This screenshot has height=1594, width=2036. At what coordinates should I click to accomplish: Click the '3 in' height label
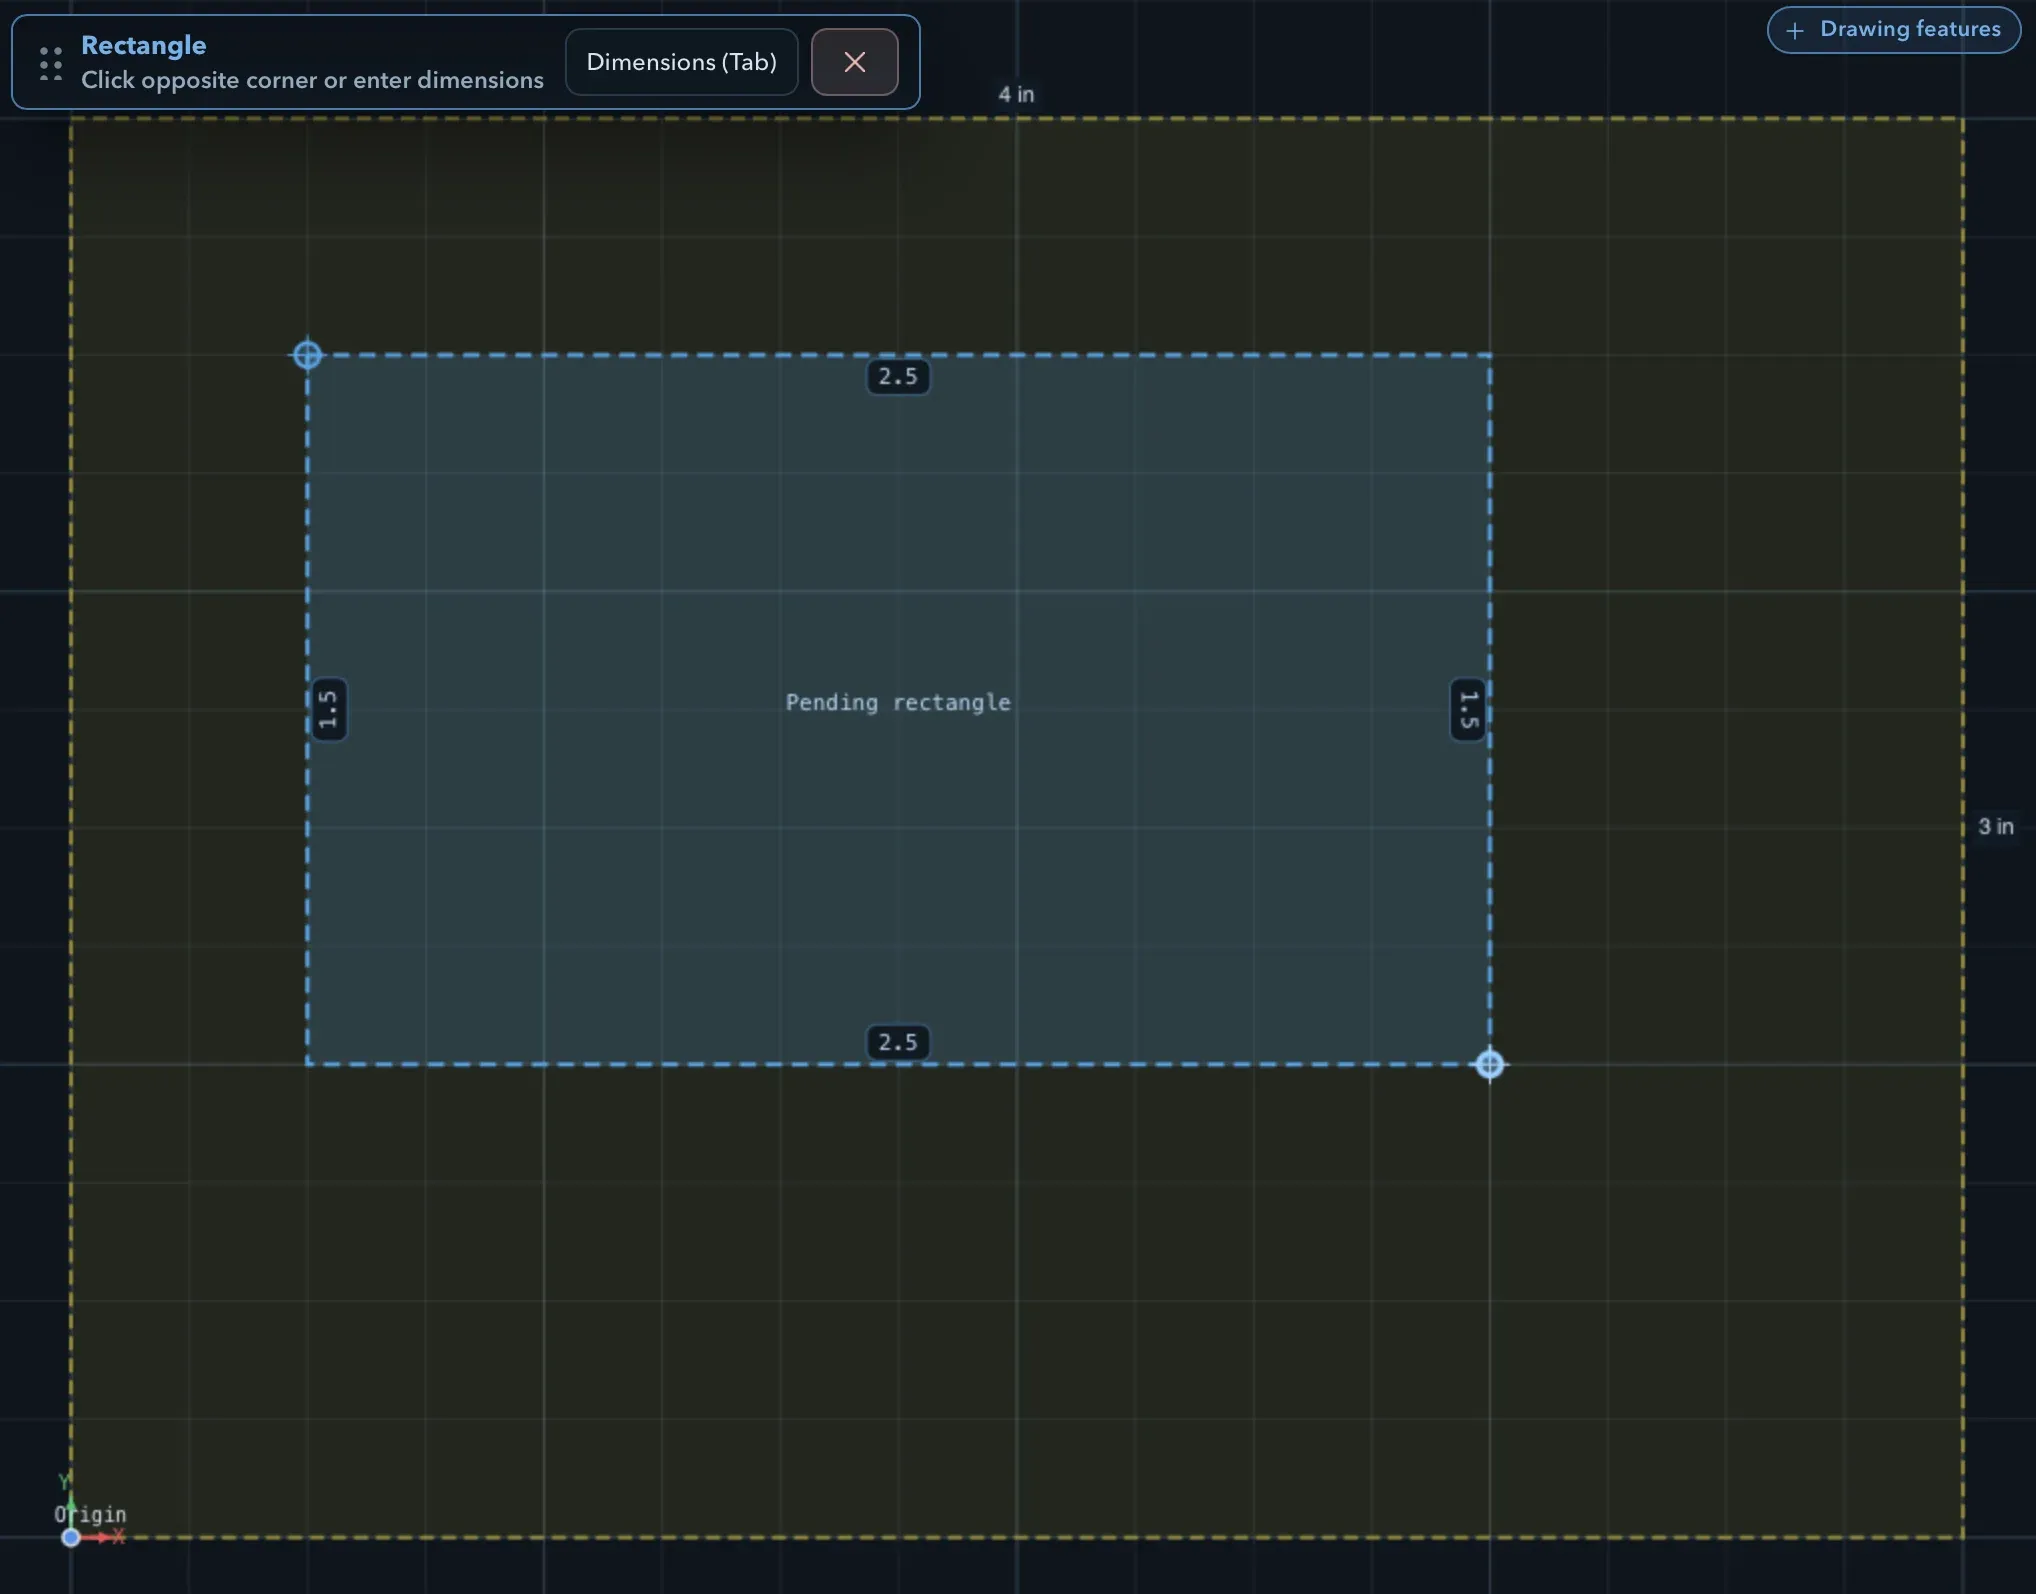click(x=1996, y=827)
